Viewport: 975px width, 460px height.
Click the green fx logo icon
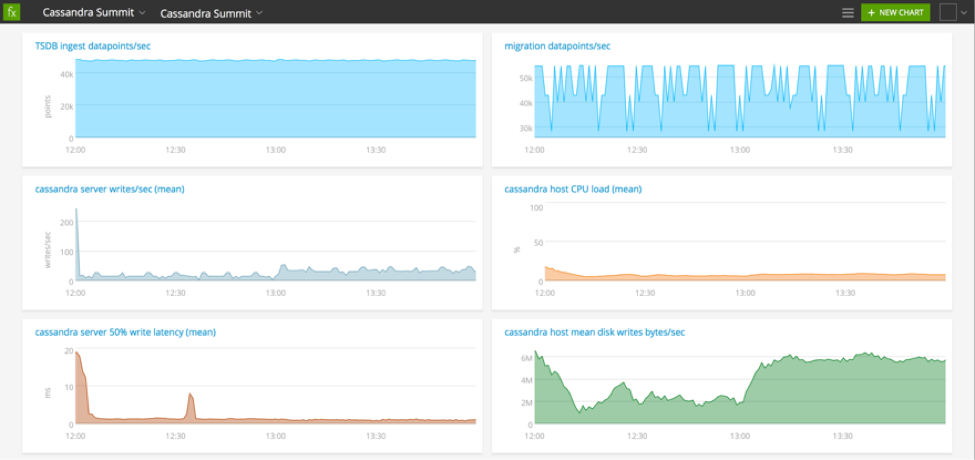click(x=12, y=12)
